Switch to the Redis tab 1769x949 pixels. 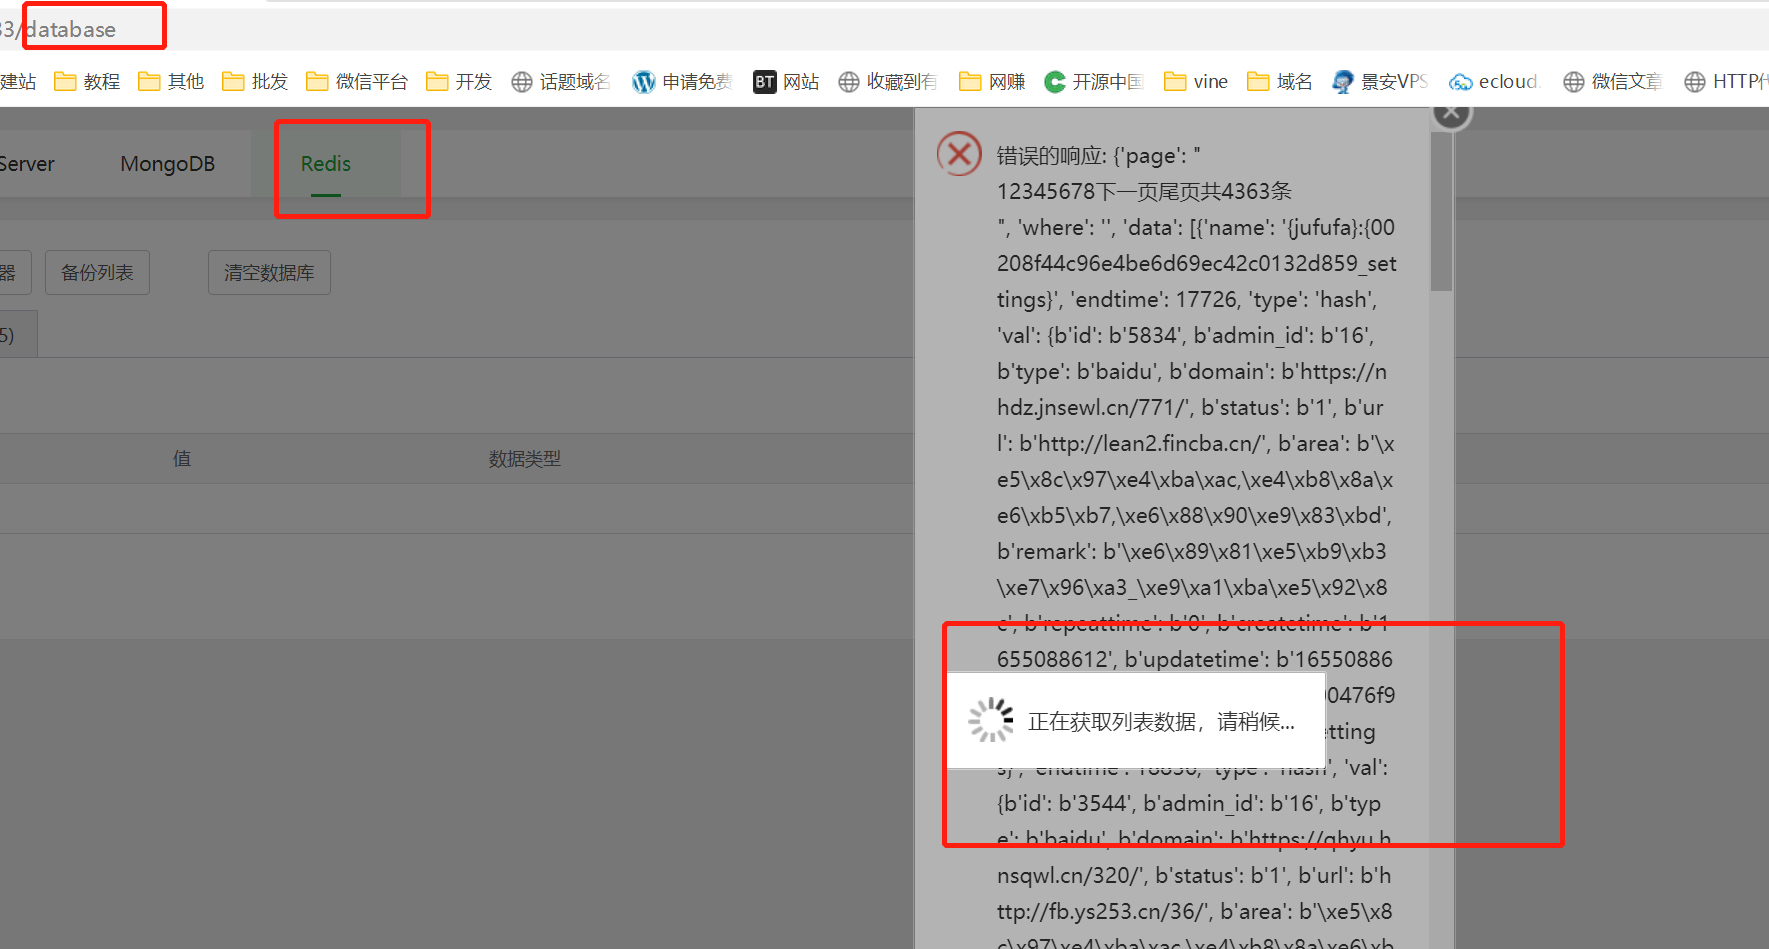[x=326, y=164]
